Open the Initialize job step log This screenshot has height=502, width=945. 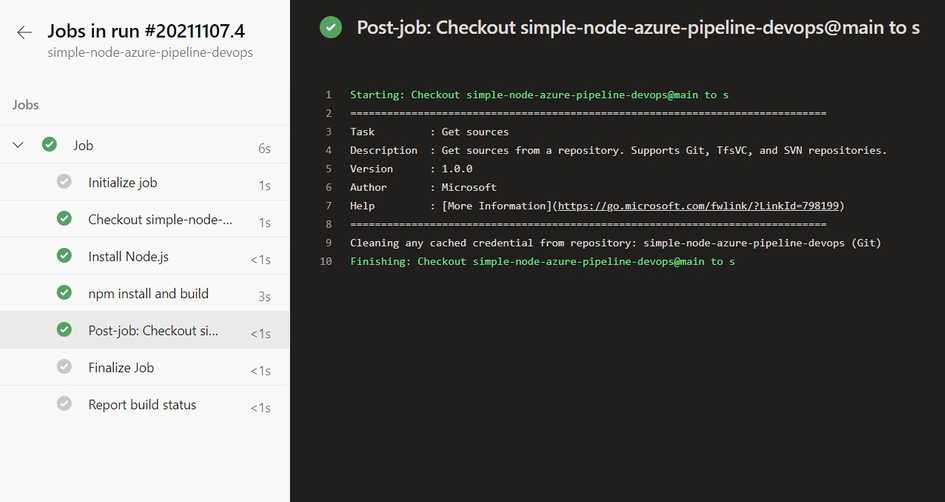(145, 183)
